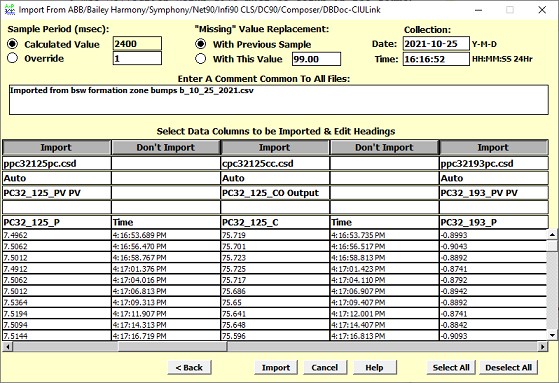Click the 75.596 data cell
The height and width of the screenshot is (383, 559).
tap(275, 336)
